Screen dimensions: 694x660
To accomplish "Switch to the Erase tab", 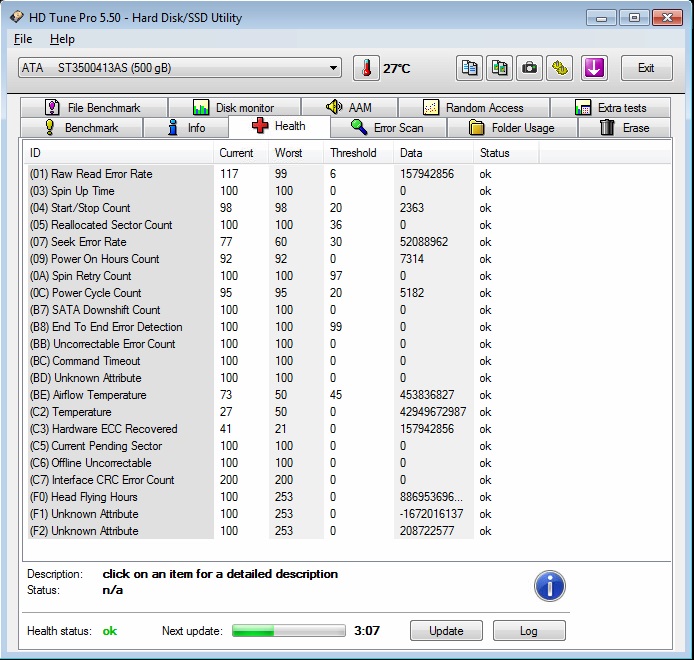I will 625,127.
